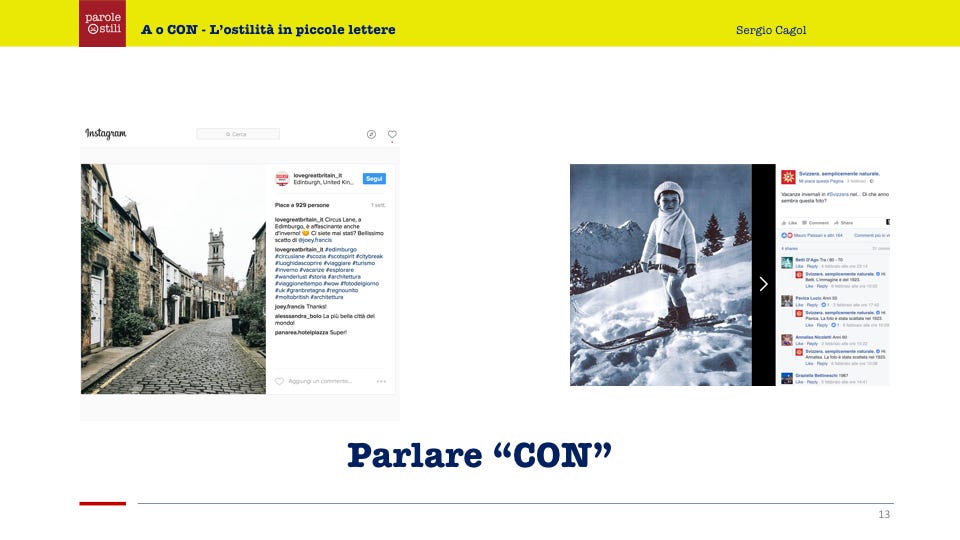Click the 4 shares link
The width and height of the screenshot is (960, 540).
click(x=789, y=248)
